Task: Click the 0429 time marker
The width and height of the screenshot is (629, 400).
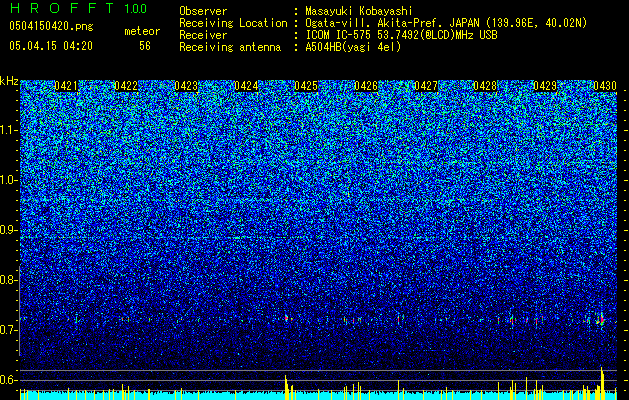Action: 545,86
